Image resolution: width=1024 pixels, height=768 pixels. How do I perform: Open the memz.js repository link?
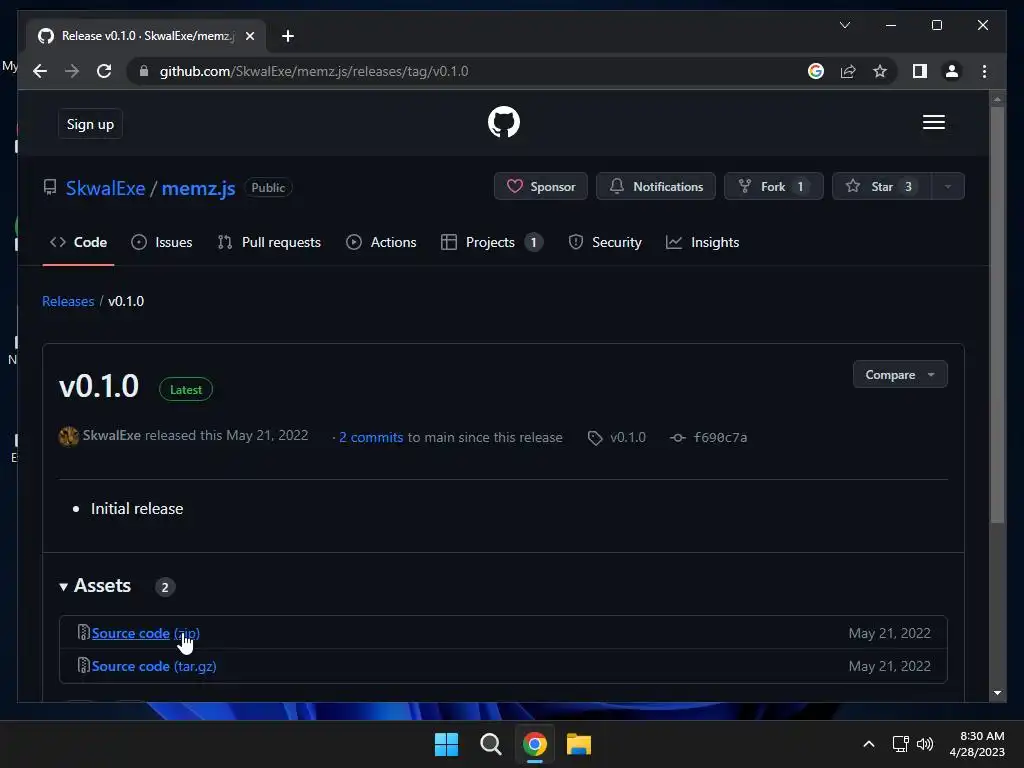coord(199,188)
